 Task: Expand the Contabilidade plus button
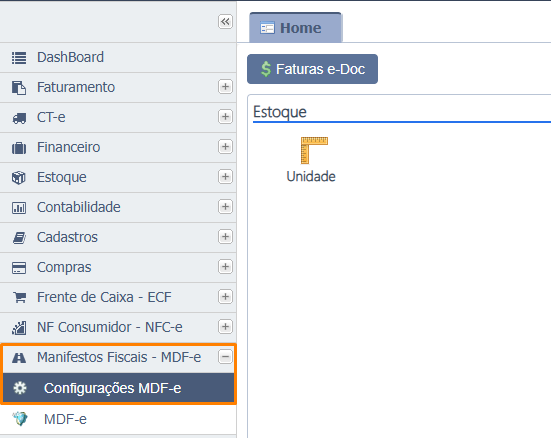225,207
